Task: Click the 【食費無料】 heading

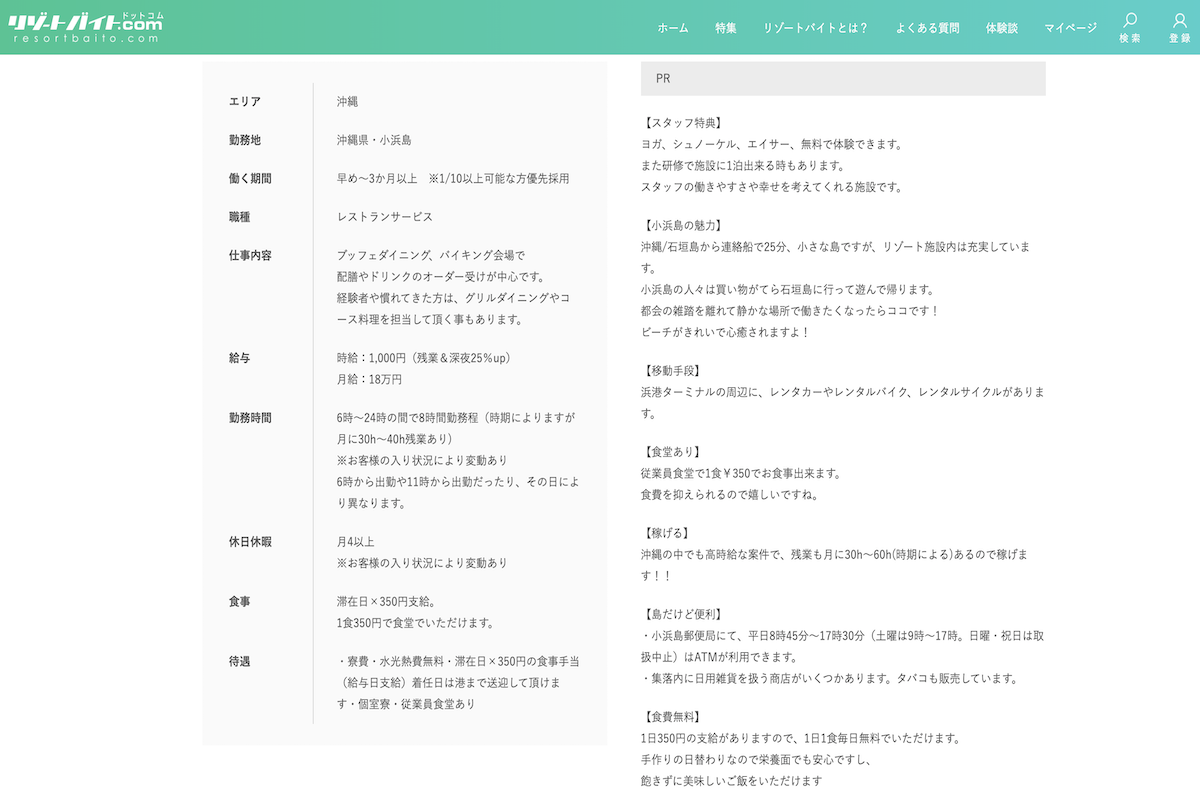Action: (673, 716)
